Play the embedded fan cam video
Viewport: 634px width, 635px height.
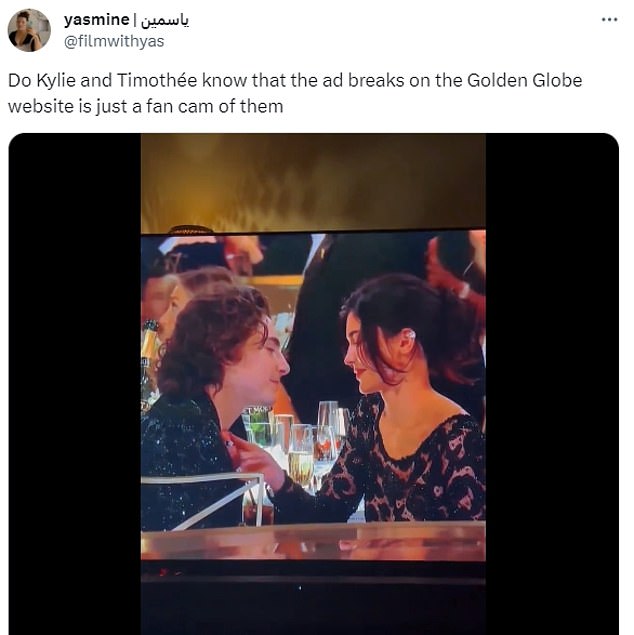[313, 384]
